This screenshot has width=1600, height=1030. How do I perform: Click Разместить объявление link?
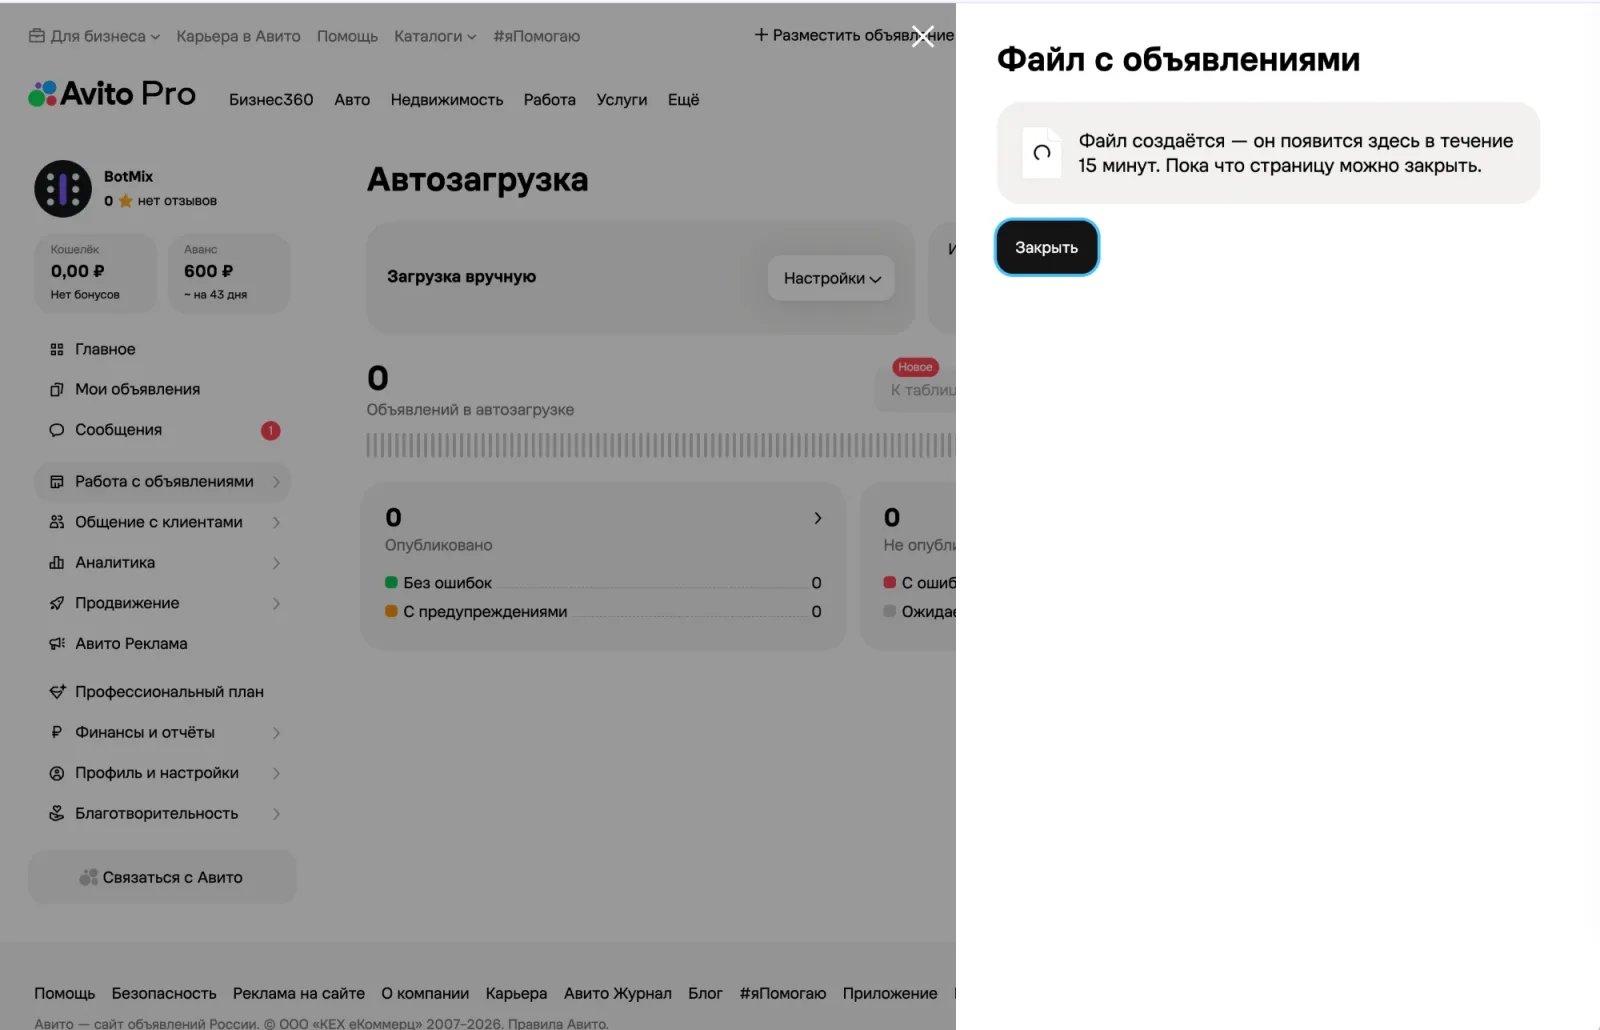point(854,35)
